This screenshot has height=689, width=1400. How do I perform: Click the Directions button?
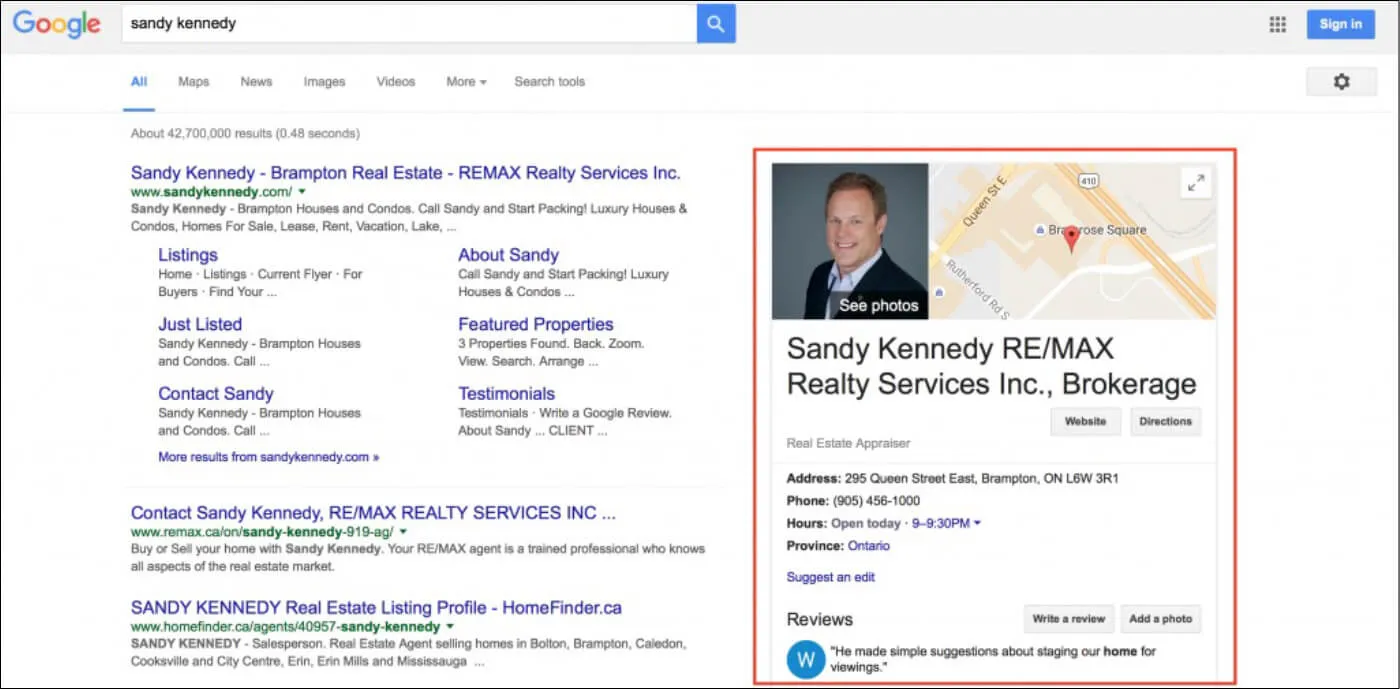pyautogui.click(x=1165, y=422)
